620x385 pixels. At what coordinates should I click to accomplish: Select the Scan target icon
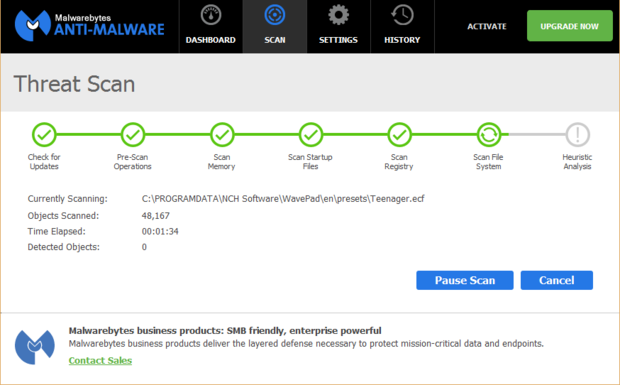(274, 15)
